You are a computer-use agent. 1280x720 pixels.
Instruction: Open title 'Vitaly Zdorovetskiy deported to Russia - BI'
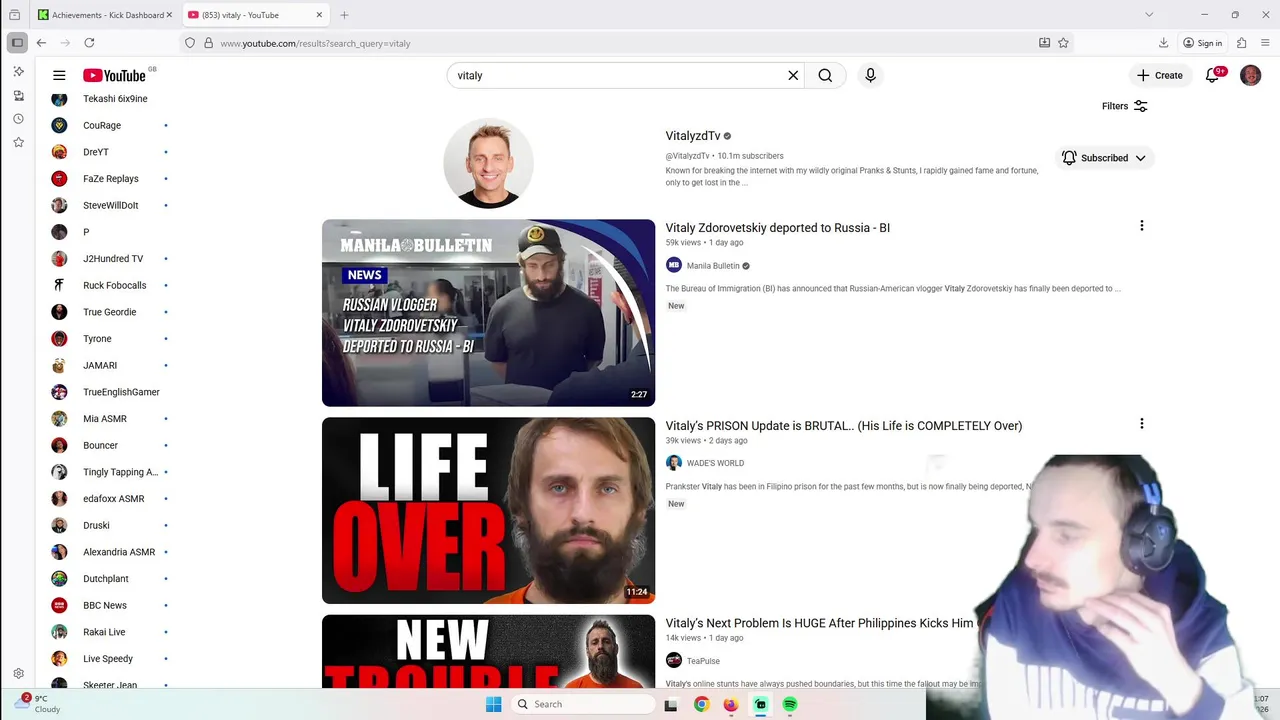click(778, 228)
